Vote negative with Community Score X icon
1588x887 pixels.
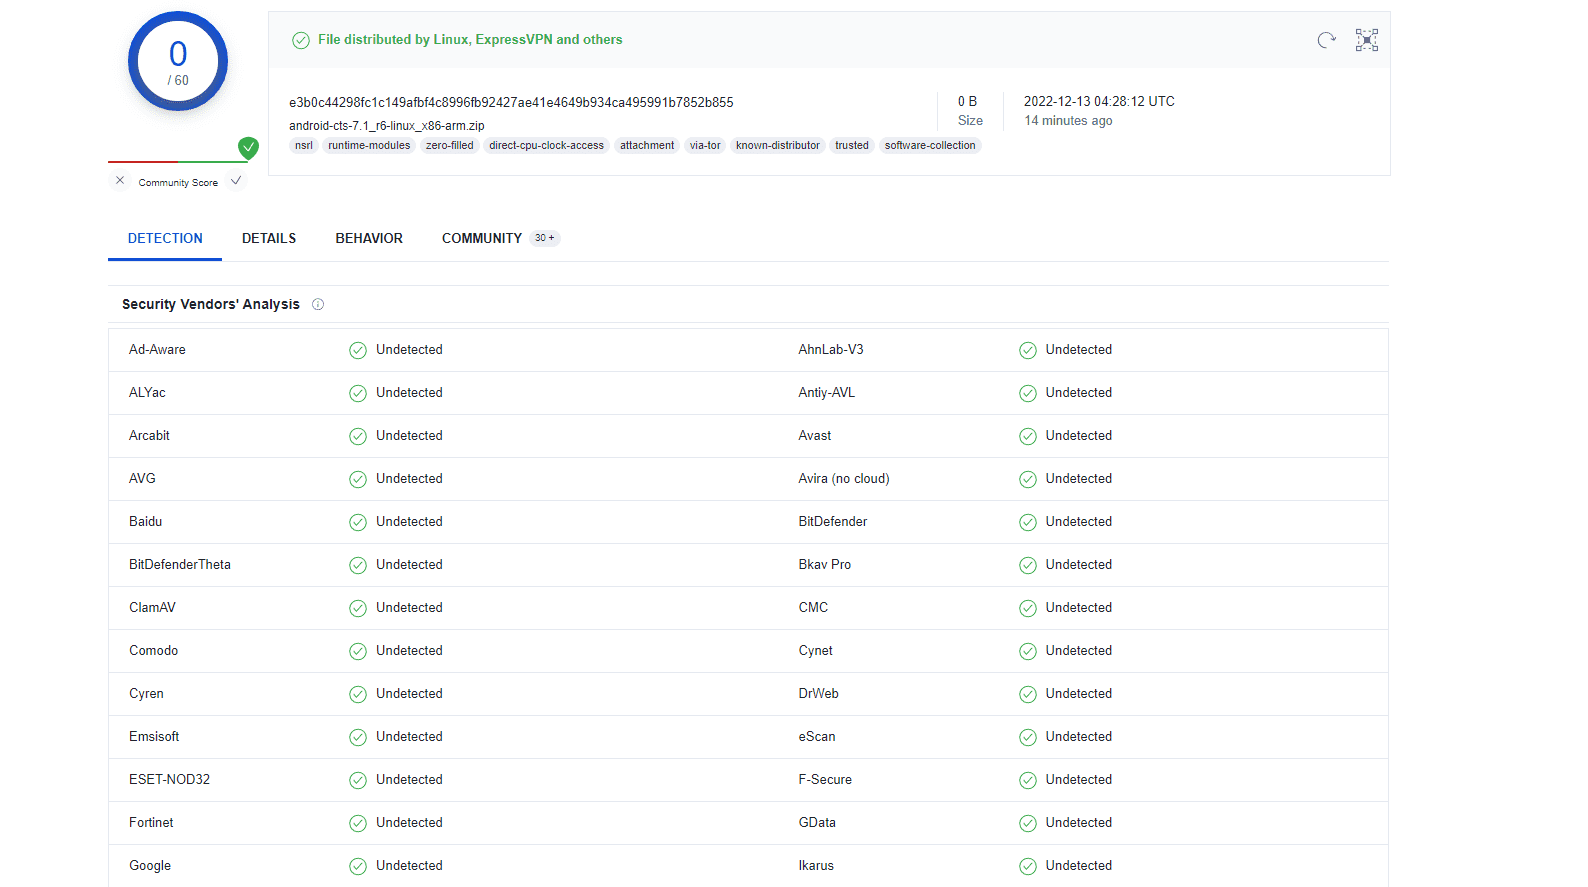tap(120, 181)
